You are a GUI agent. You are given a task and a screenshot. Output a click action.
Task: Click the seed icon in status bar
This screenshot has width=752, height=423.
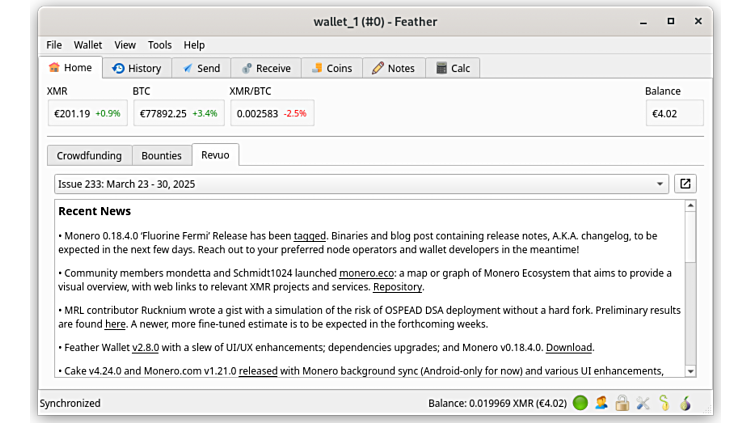(x=664, y=403)
